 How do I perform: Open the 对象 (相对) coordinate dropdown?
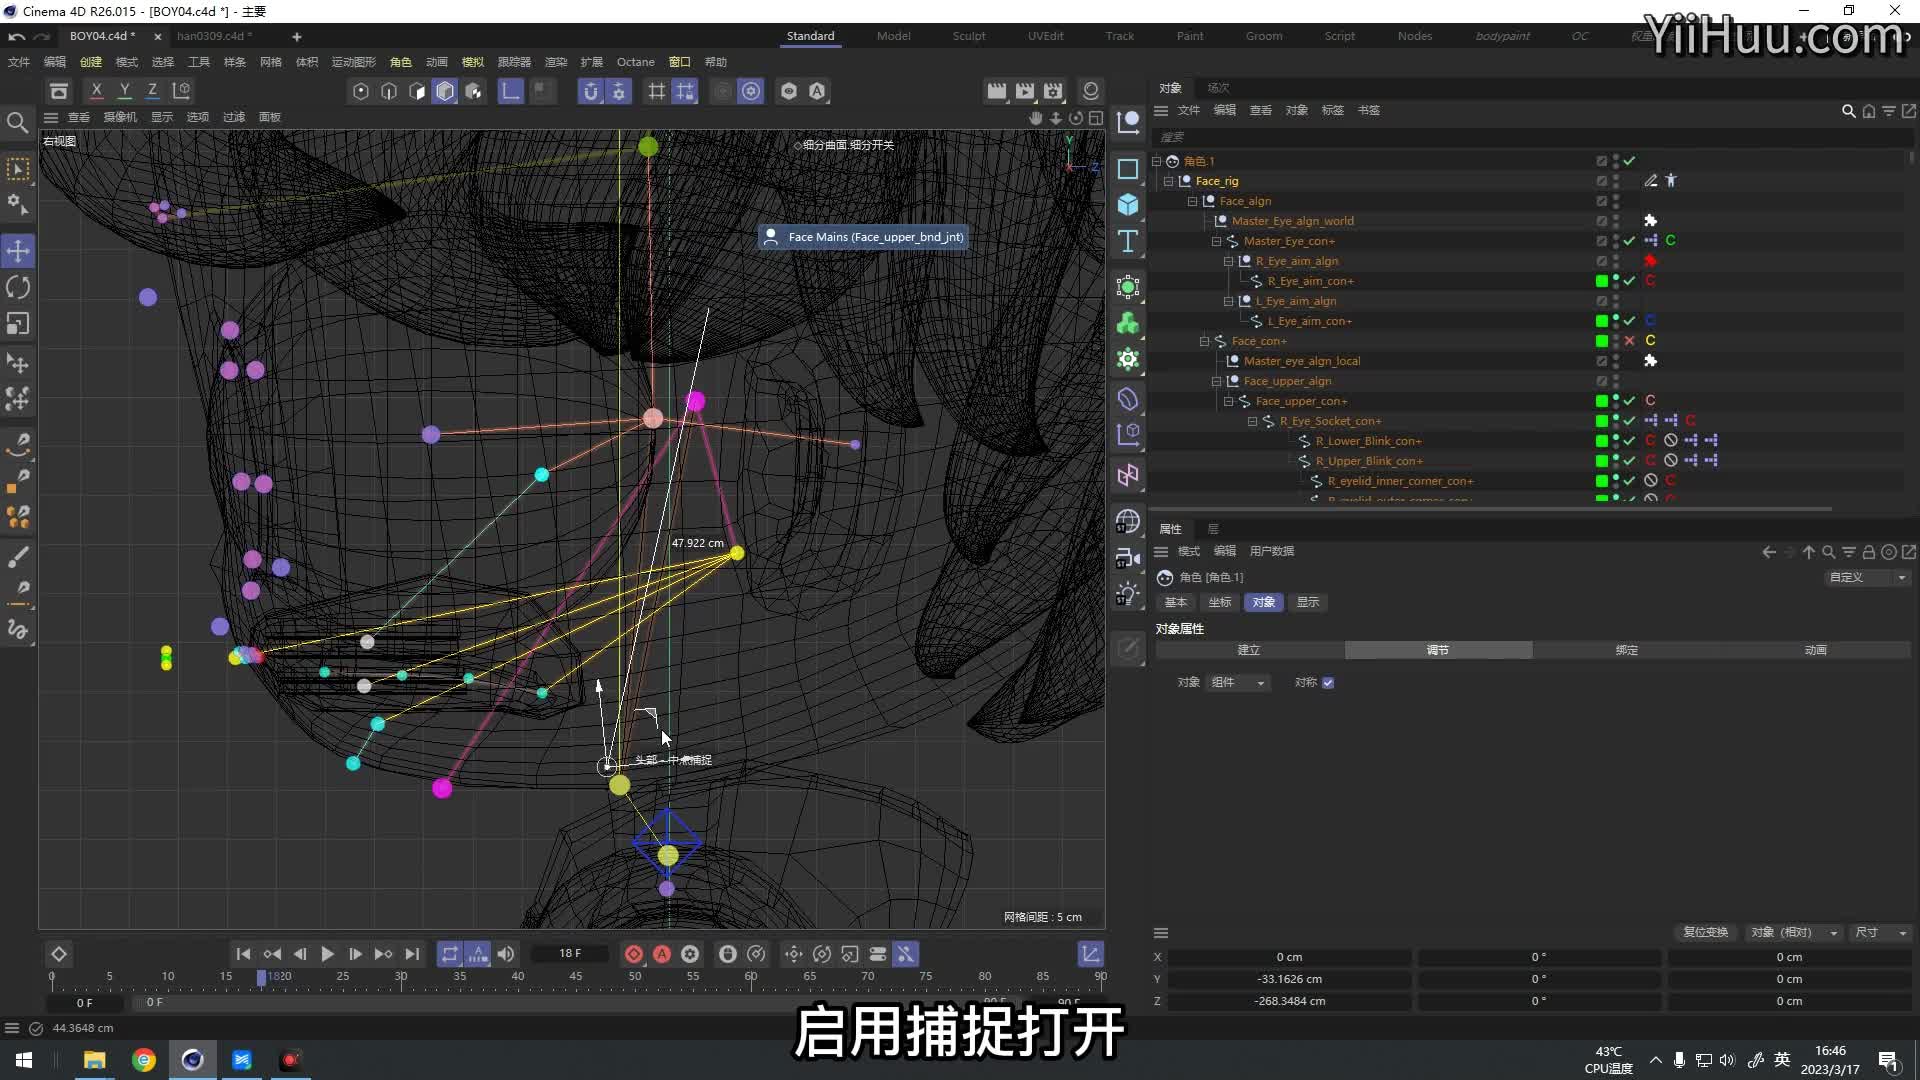tap(1794, 933)
